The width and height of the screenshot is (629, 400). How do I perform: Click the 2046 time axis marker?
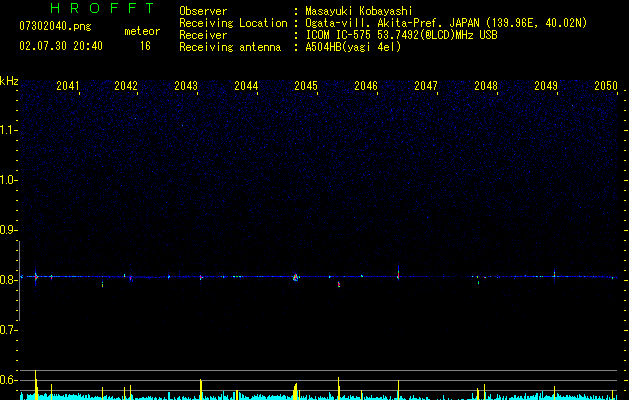(x=366, y=86)
